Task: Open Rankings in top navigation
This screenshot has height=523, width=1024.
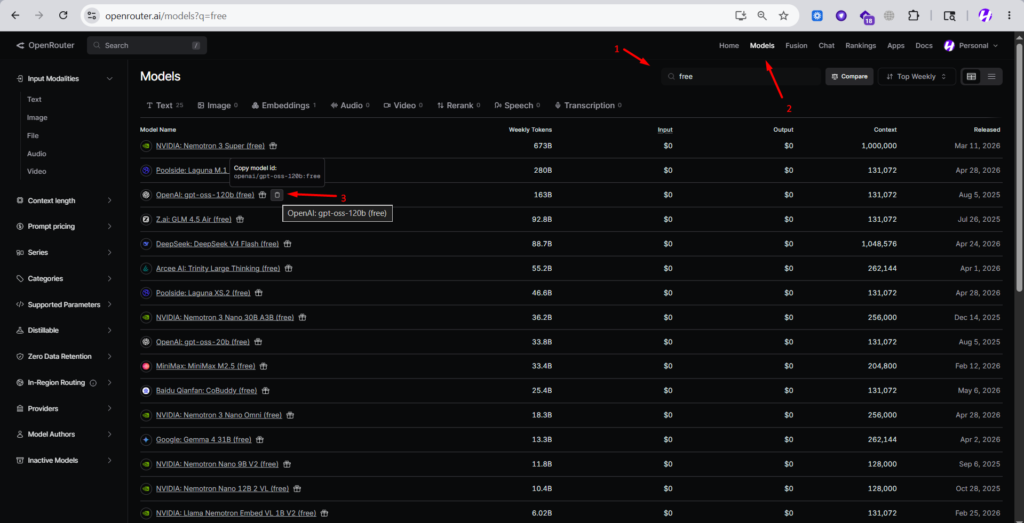Action: (861, 46)
